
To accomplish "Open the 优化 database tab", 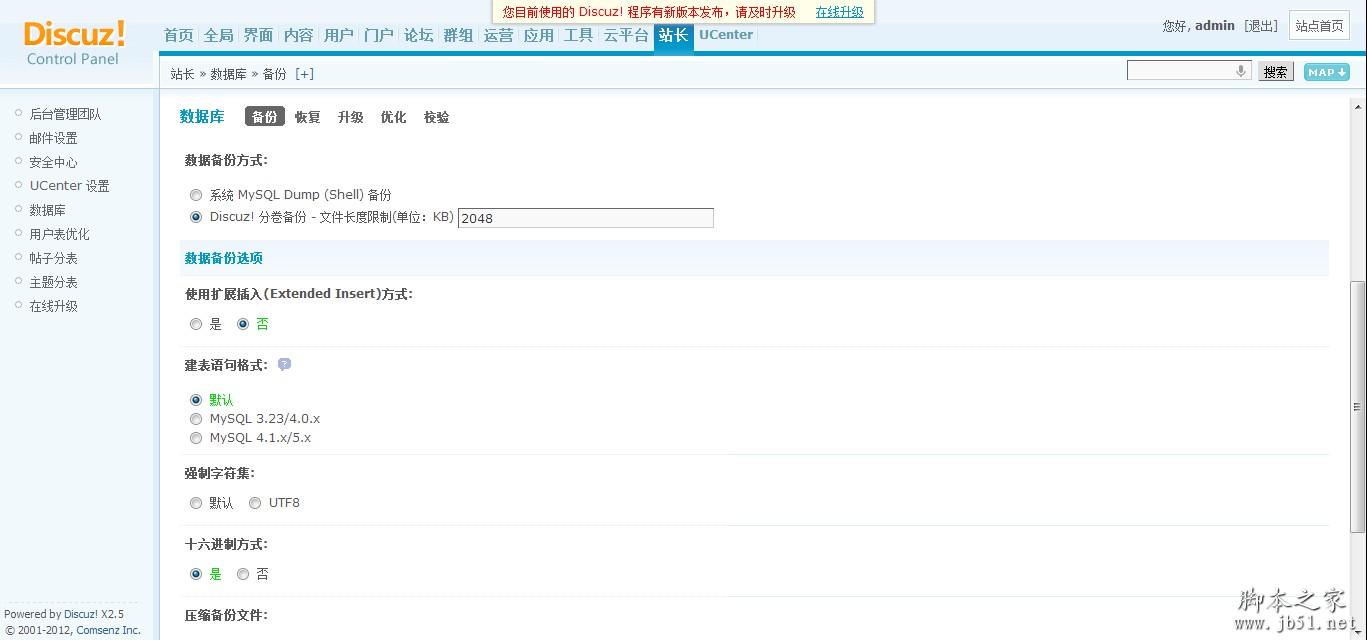I will [x=393, y=117].
